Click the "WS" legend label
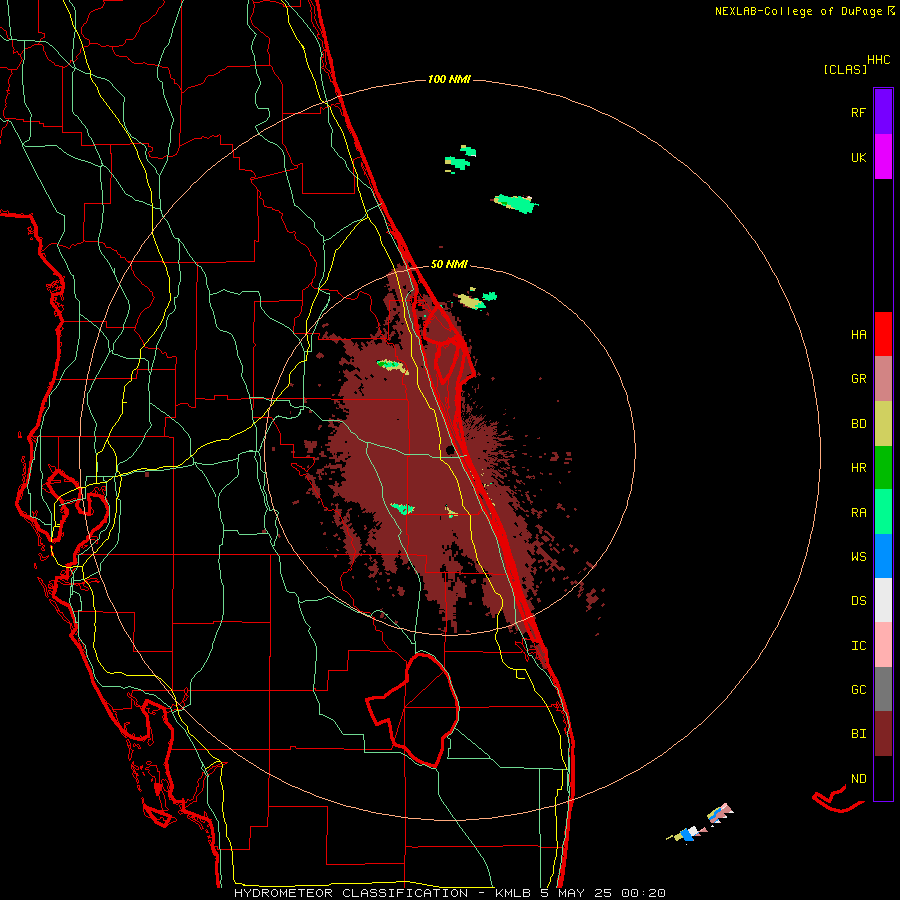The width and height of the screenshot is (900, 900). tap(858, 557)
